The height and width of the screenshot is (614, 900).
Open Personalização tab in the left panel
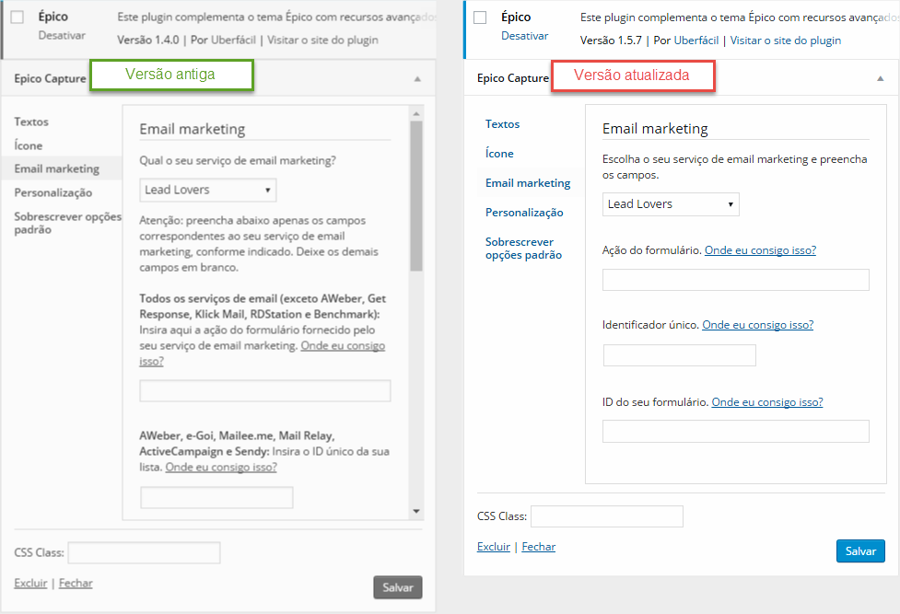point(53,192)
